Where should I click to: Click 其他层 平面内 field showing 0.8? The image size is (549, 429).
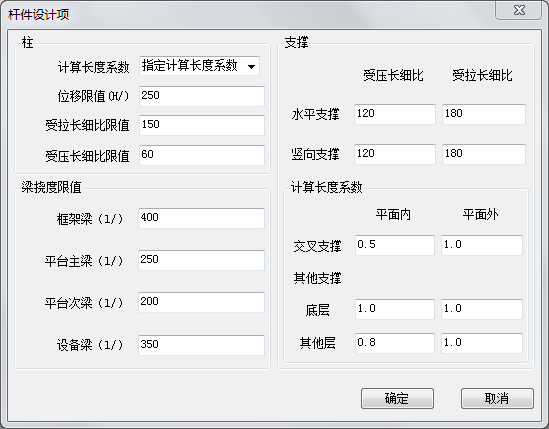(395, 343)
